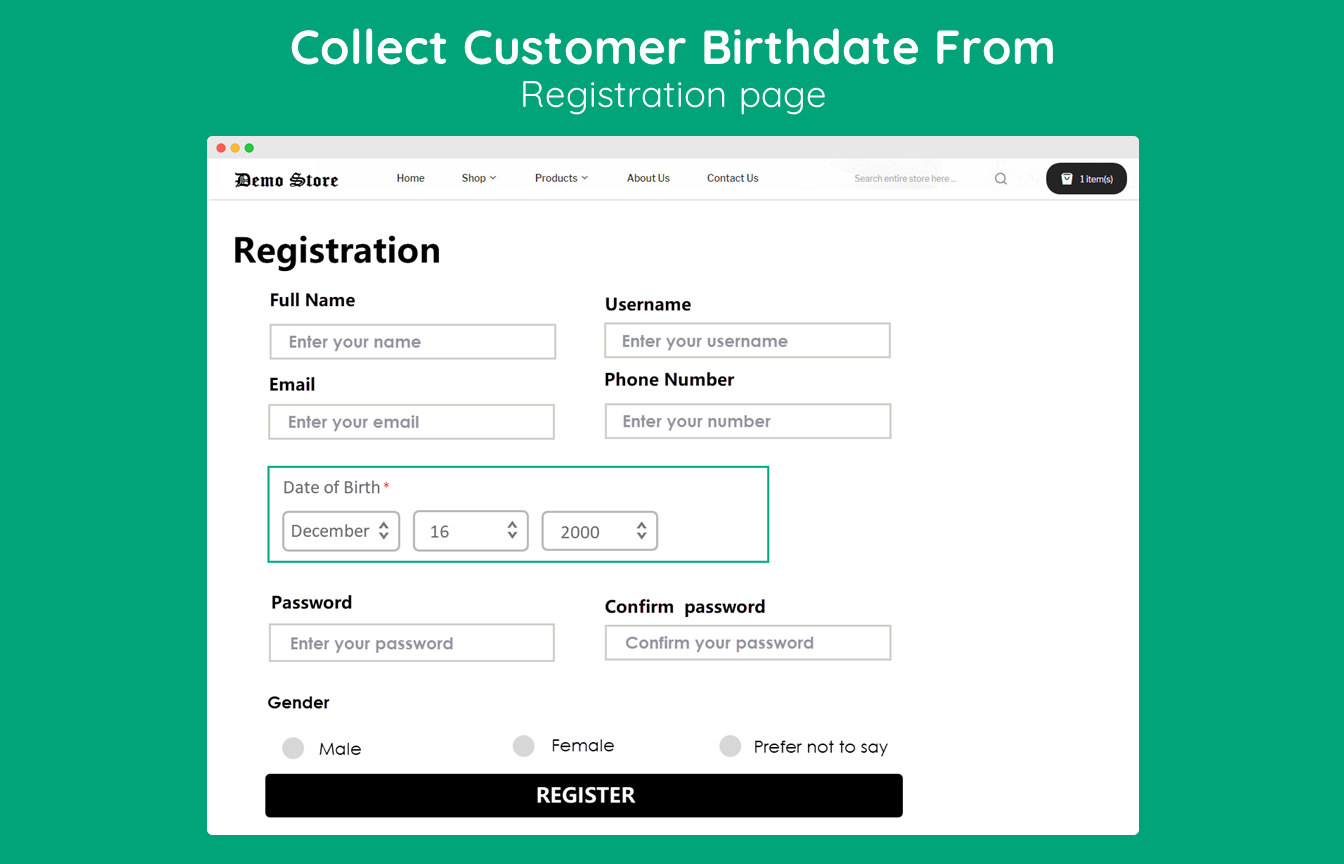Expand the Shop menu
This screenshot has height=864, width=1344.
[478, 178]
